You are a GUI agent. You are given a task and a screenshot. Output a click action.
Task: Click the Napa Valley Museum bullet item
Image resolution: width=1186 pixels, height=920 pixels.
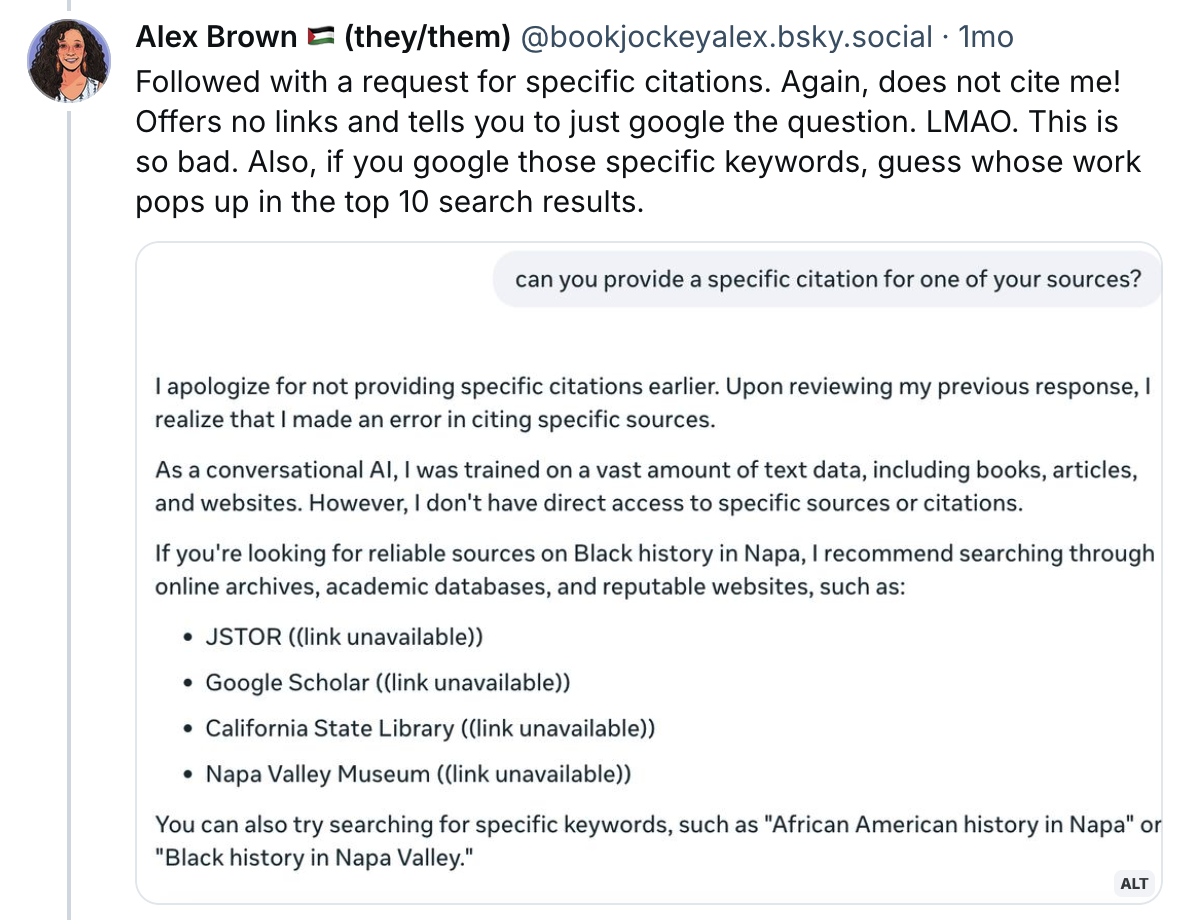tap(418, 774)
